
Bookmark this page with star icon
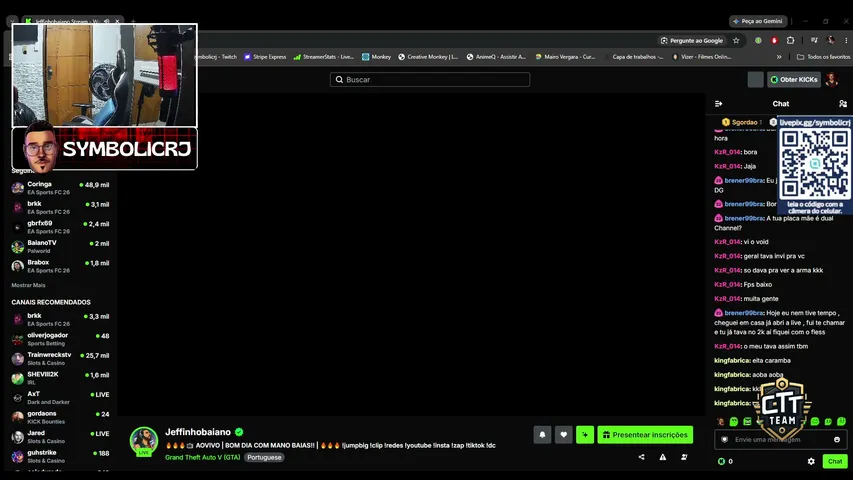pyautogui.click(x=736, y=40)
